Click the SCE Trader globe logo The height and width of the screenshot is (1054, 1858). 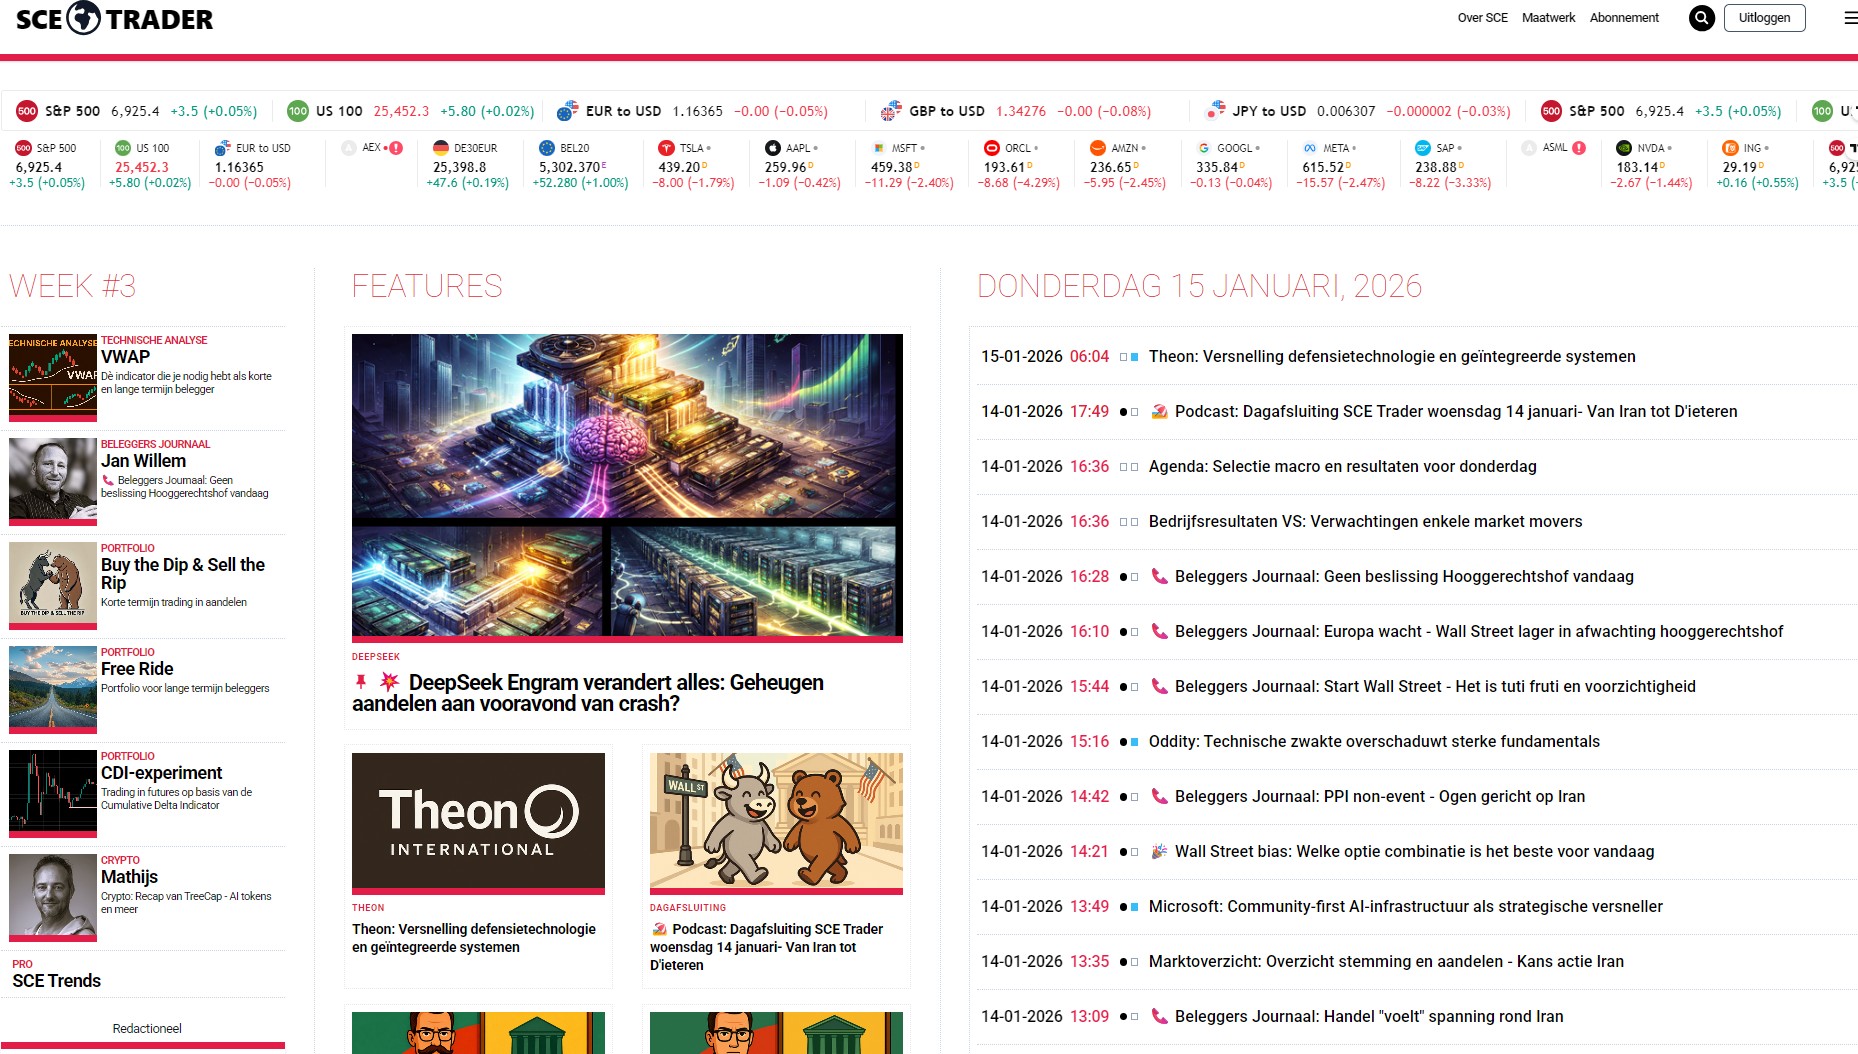(83, 18)
